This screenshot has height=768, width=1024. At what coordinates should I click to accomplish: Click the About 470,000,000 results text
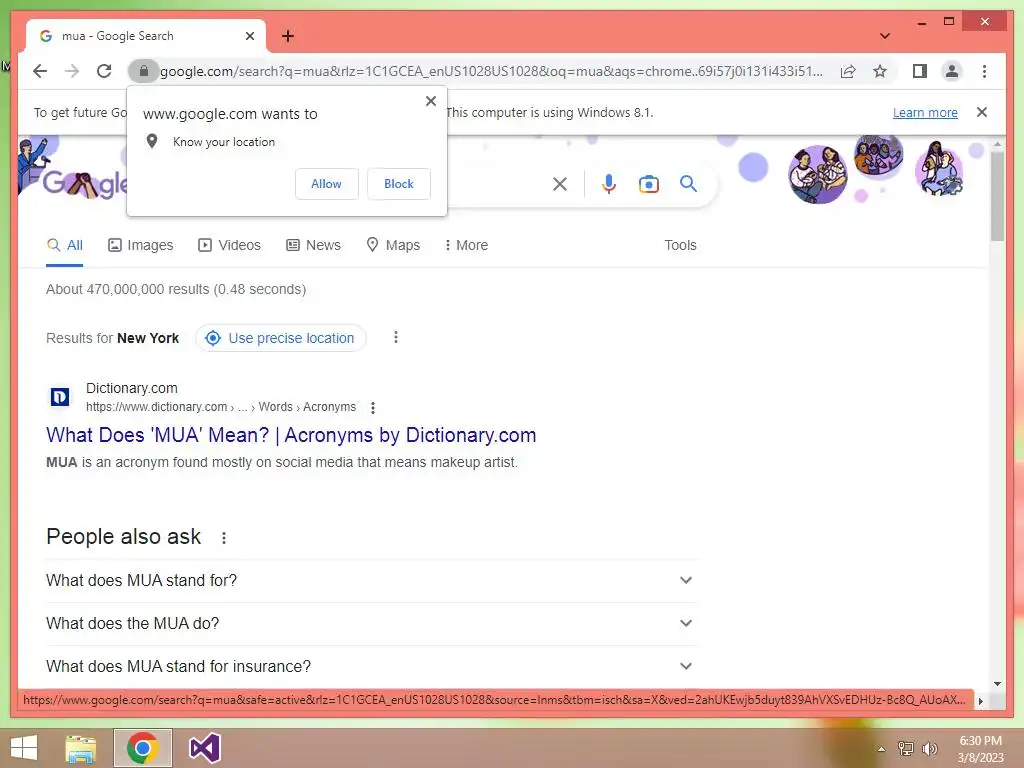[x=176, y=289]
